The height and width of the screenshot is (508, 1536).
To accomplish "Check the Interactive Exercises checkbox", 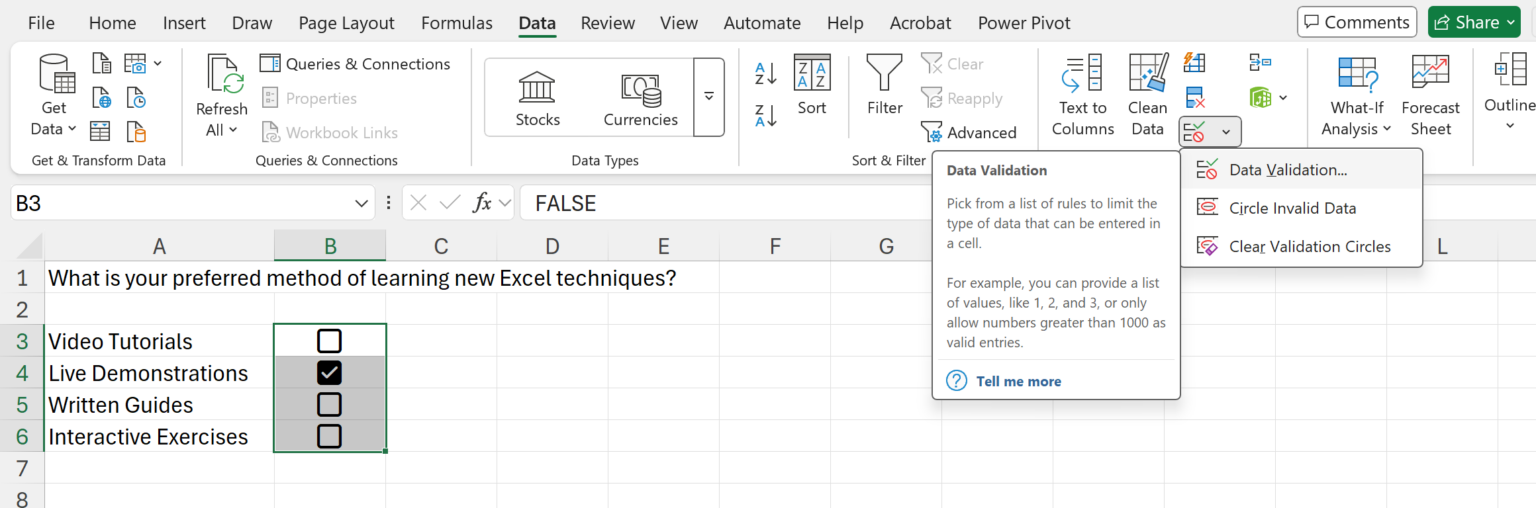I will pyautogui.click(x=329, y=436).
